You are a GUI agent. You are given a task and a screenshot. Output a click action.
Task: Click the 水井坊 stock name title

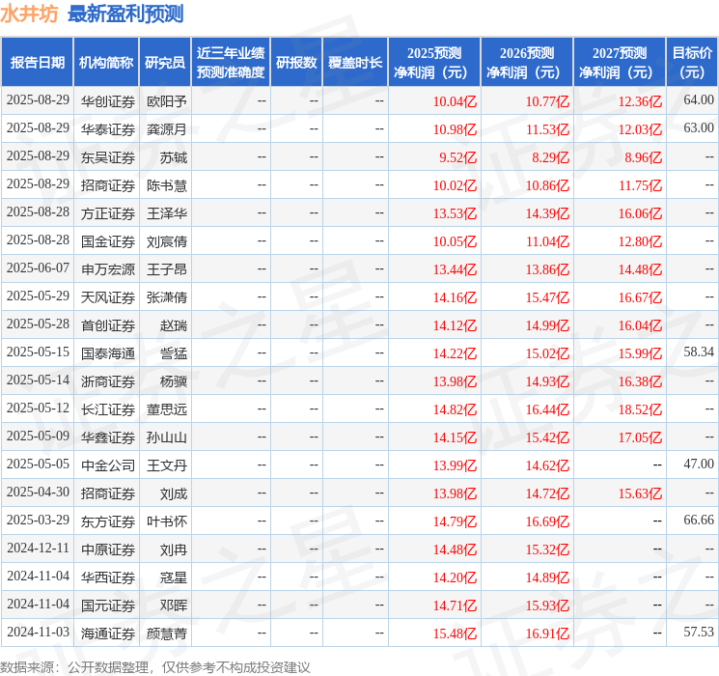(x=29, y=14)
